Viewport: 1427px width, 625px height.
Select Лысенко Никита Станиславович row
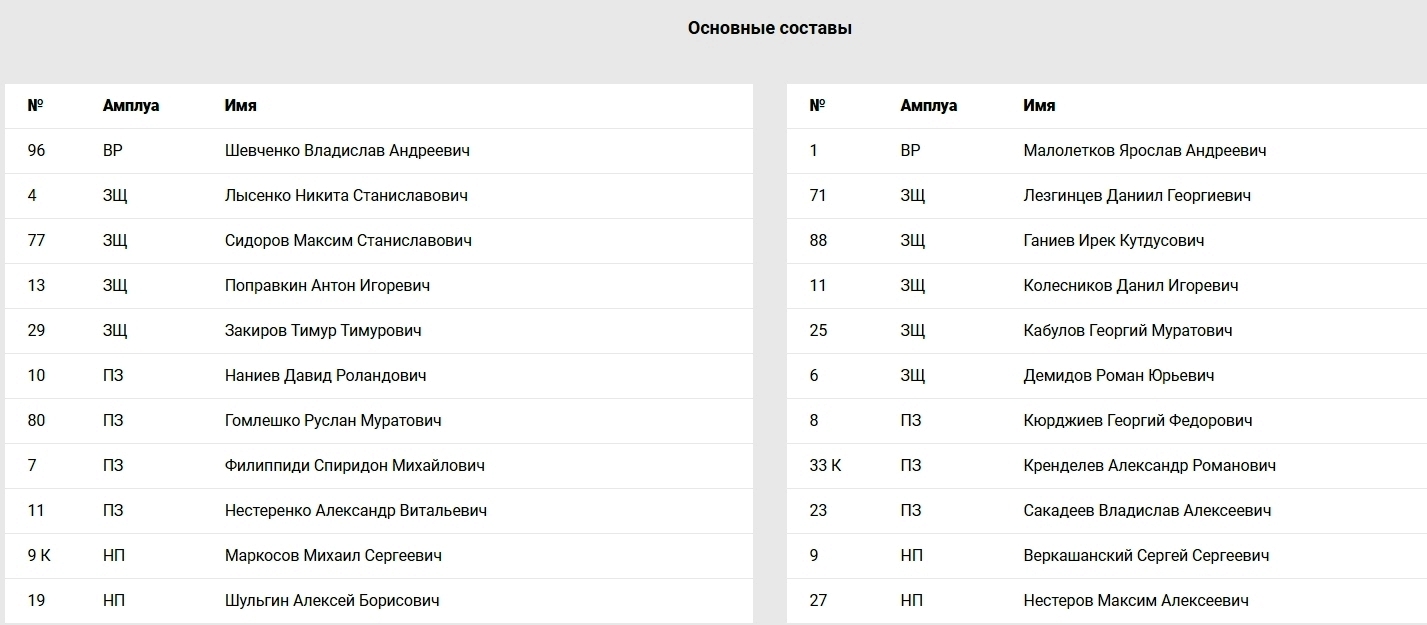(379, 196)
